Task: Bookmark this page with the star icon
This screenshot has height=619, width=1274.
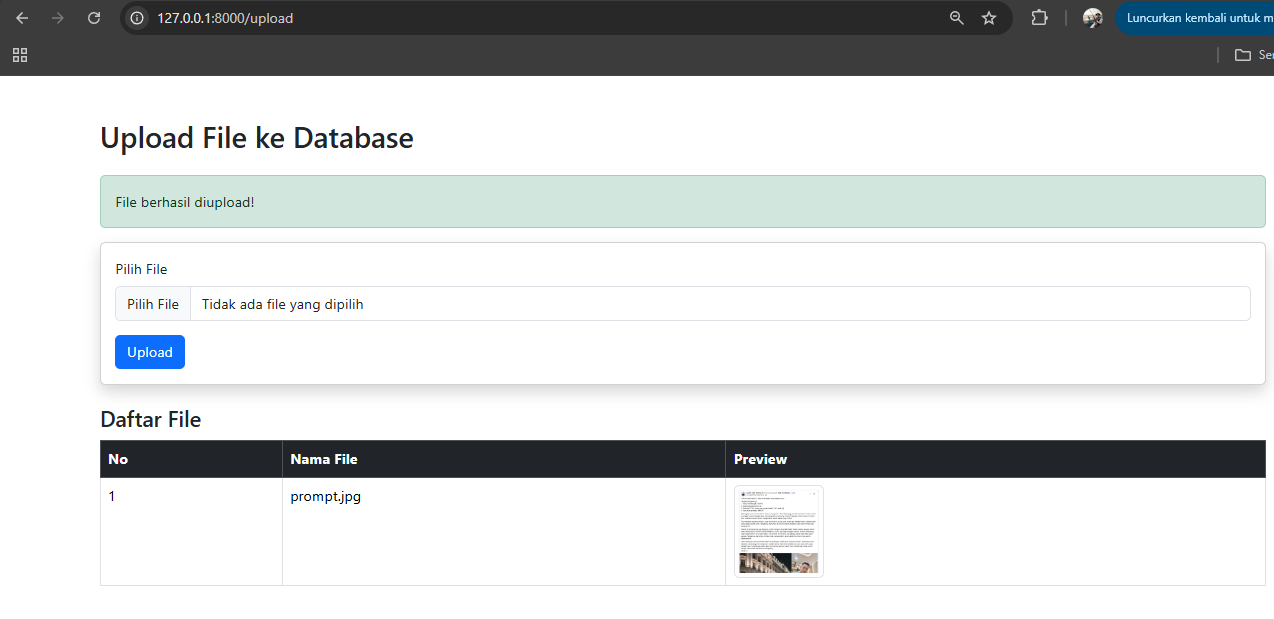Action: [989, 18]
